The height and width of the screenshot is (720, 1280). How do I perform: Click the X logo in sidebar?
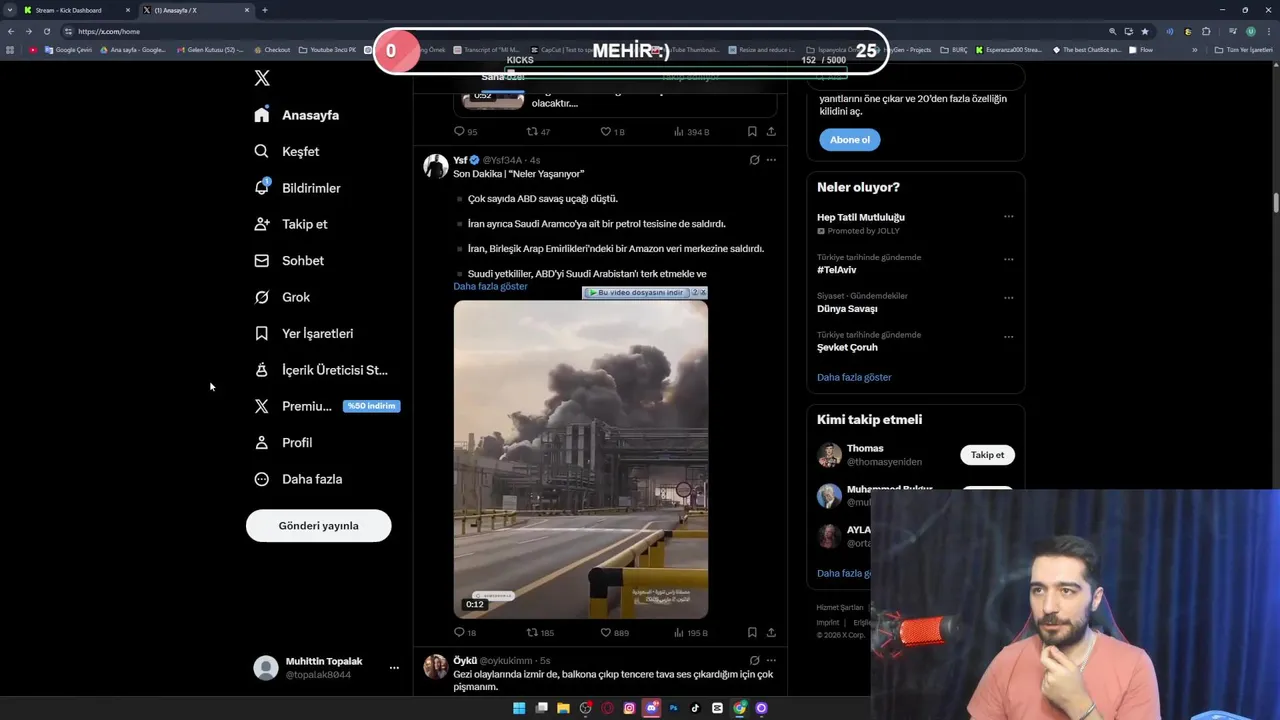(262, 78)
